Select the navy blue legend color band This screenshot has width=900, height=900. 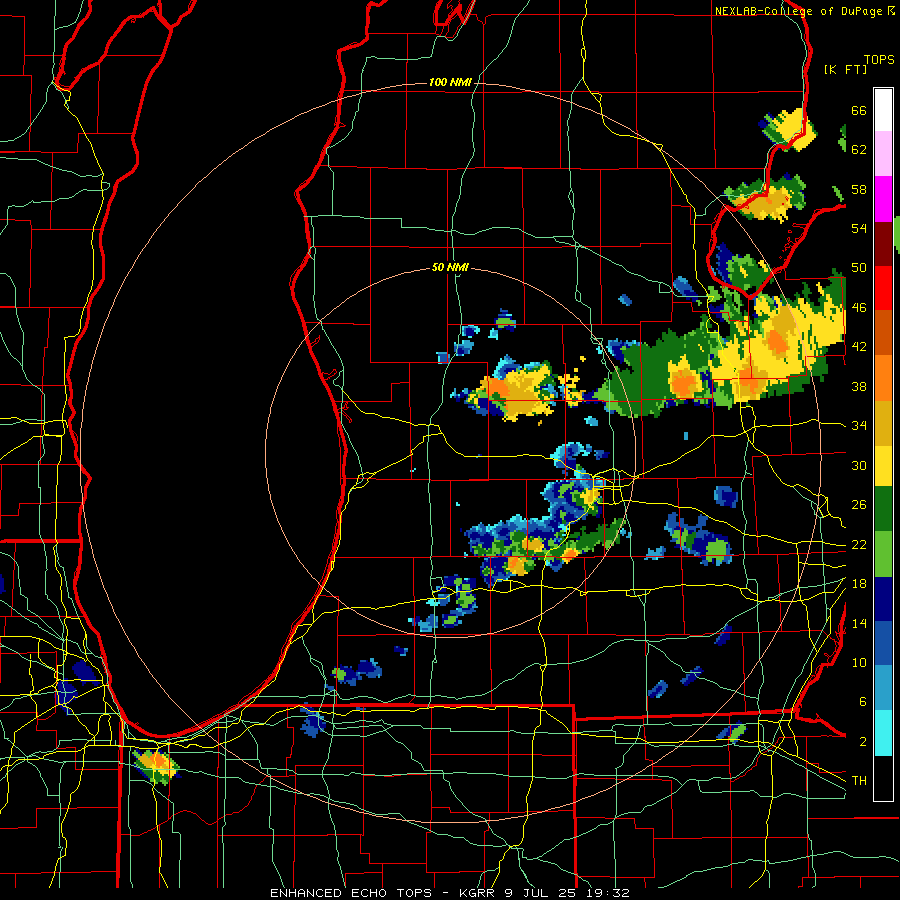click(x=883, y=599)
